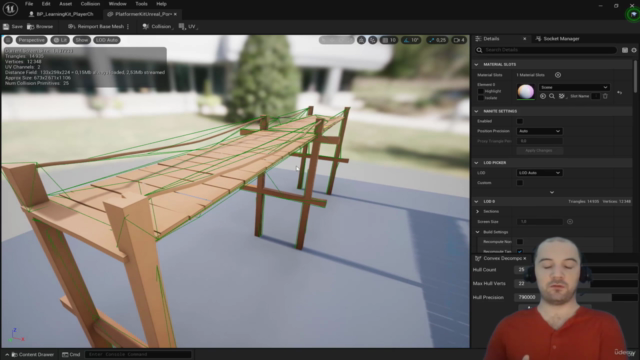Toggle rotation snap set to 10°
This screenshot has width=640, height=360.
coord(411,40)
